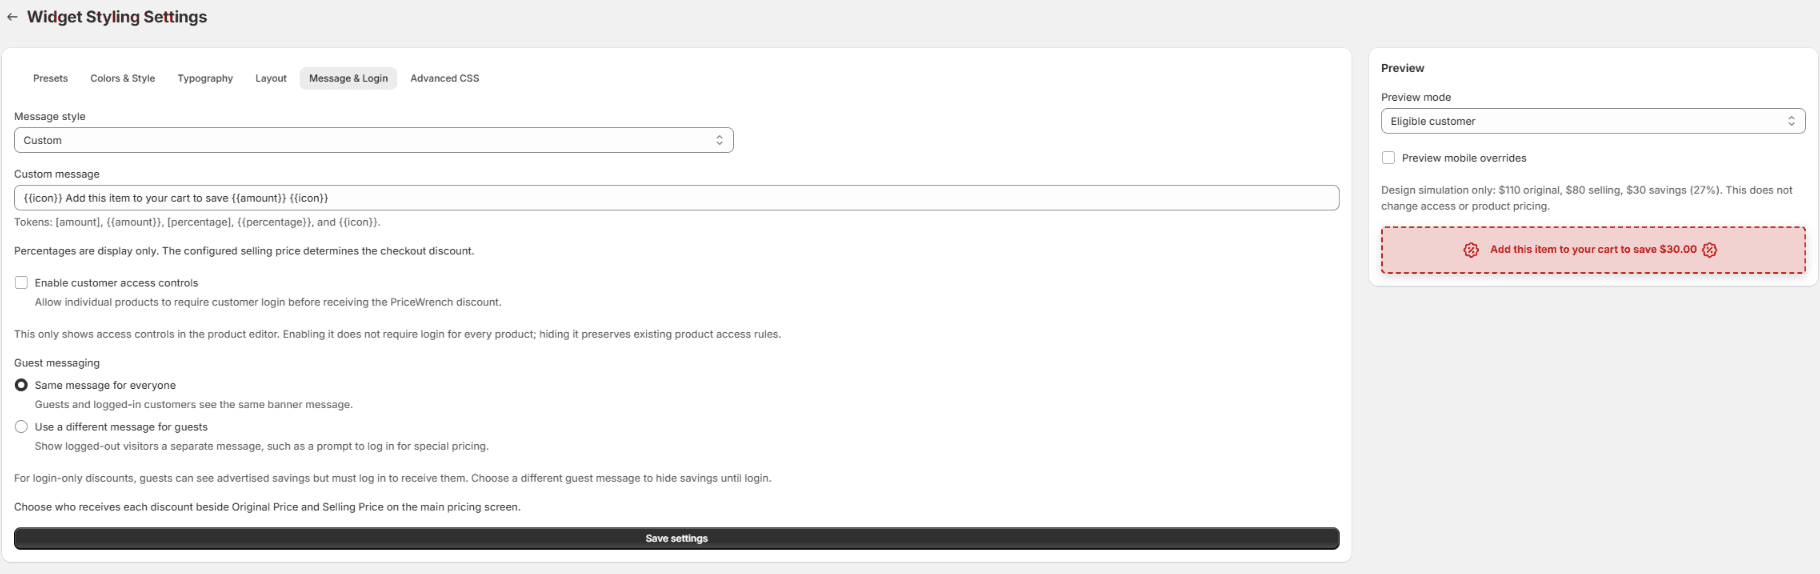Click the back arrow beside Widget Styling Settings
1820x574 pixels.
12,17
